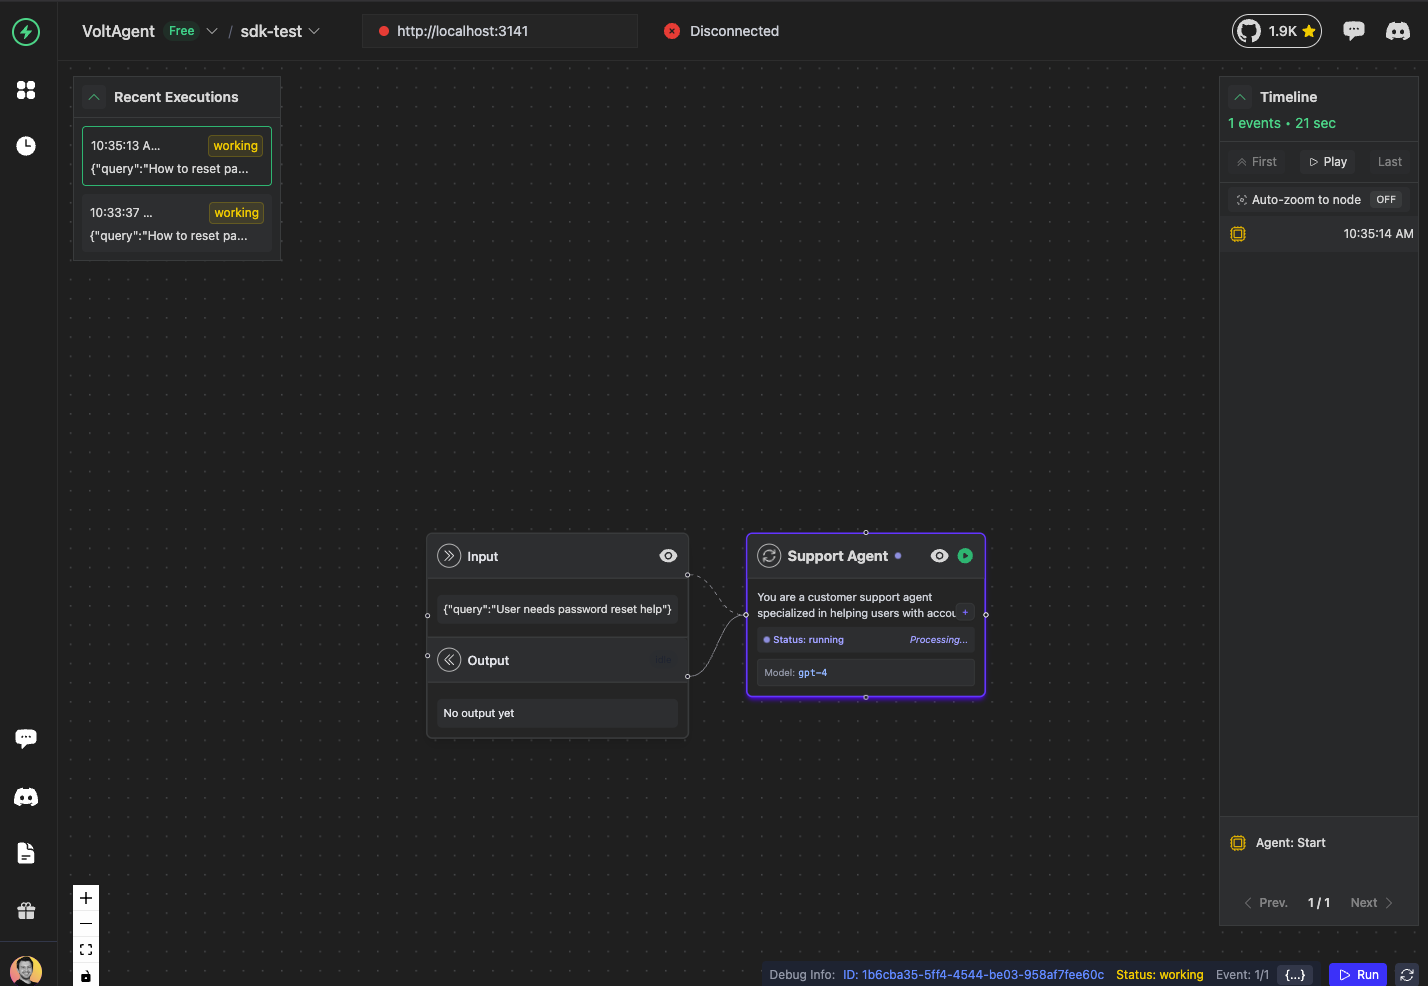
Task: Select the 10:35:13 execution entry
Action: pos(177,156)
